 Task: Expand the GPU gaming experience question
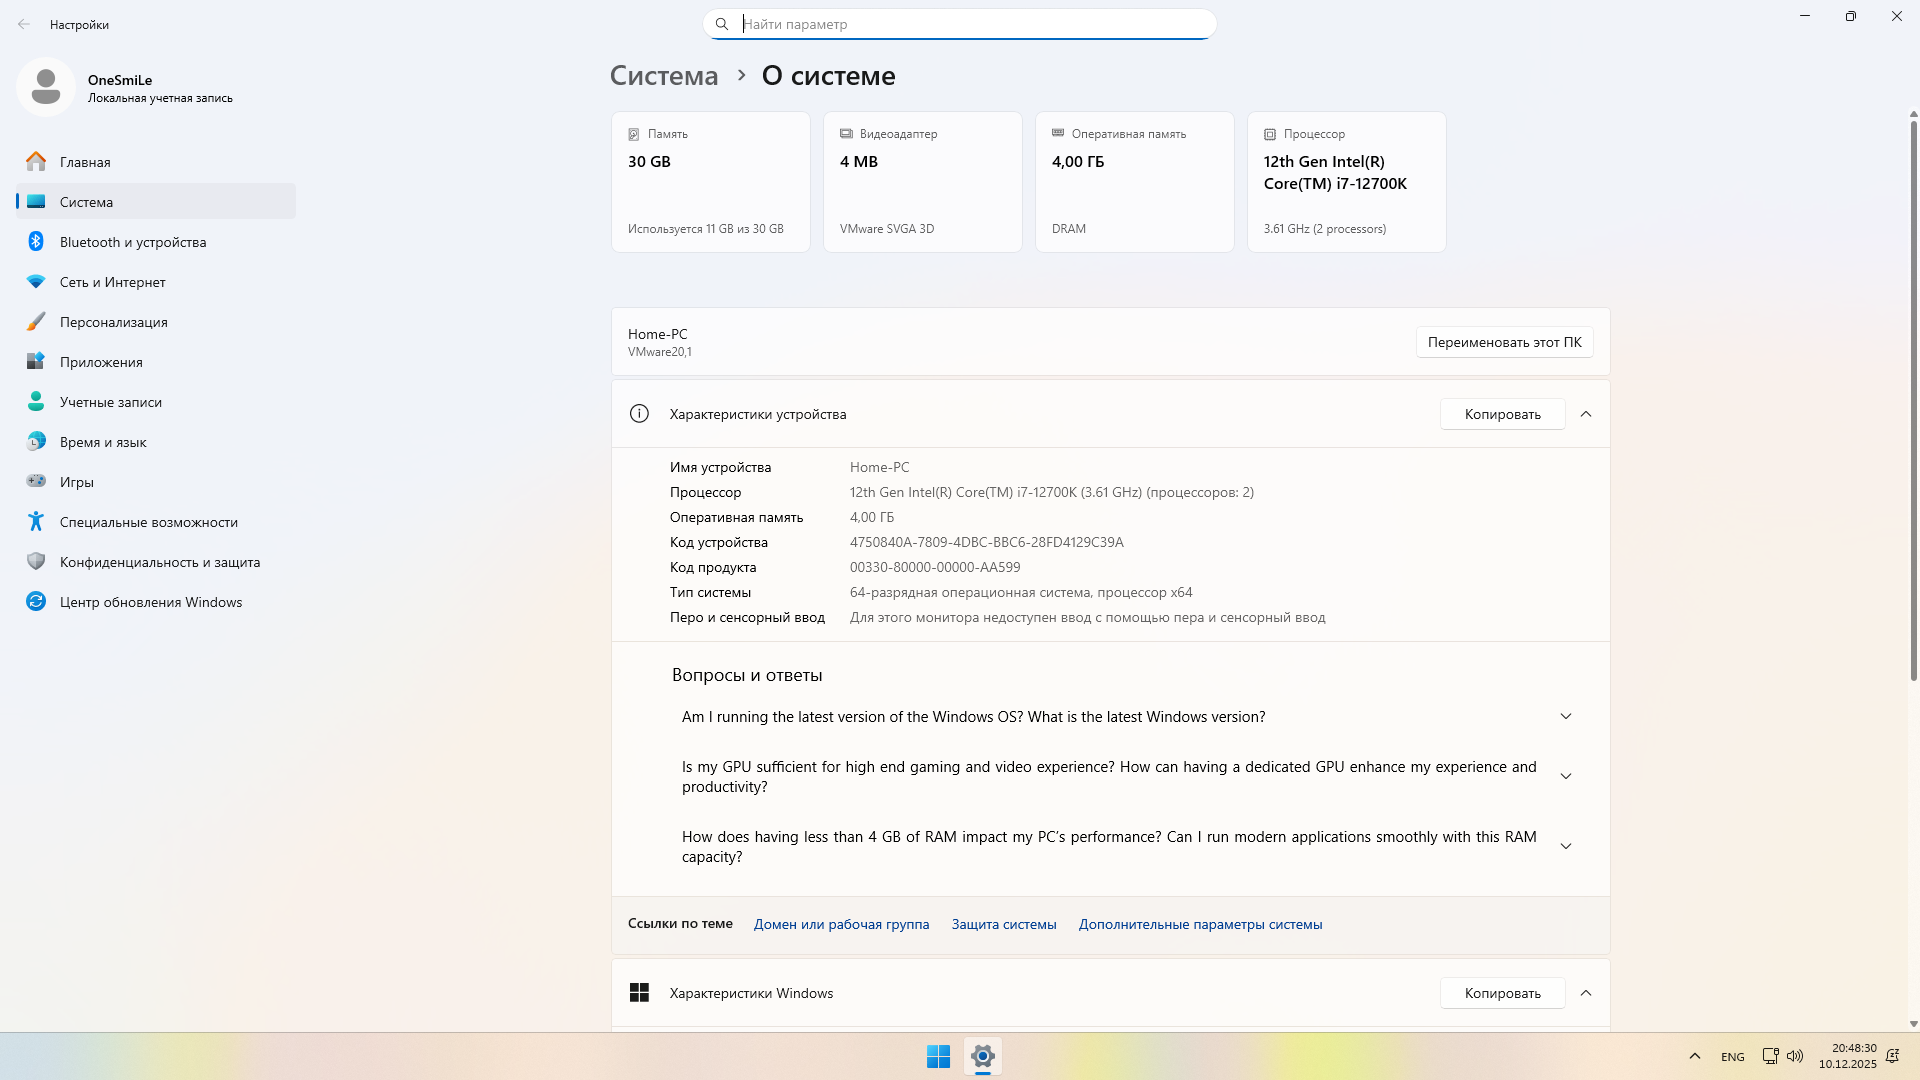coord(1566,777)
